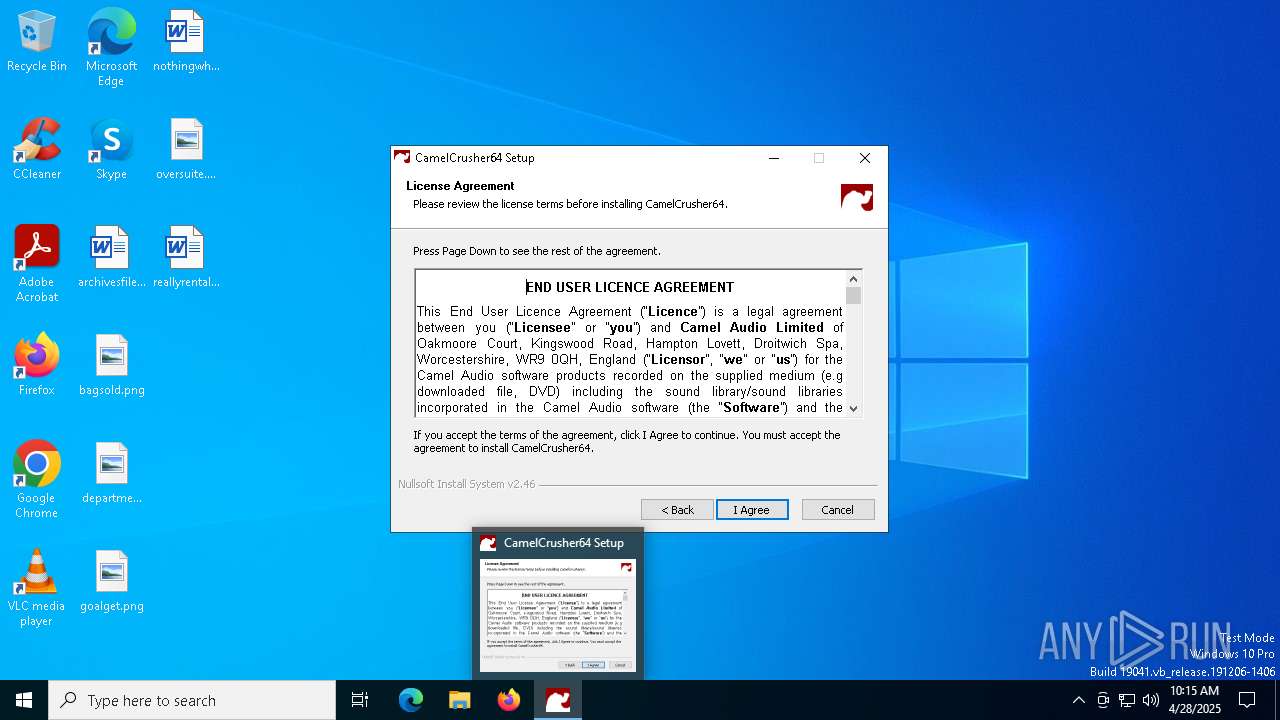
Task: Open Edge from the taskbar
Action: point(411,700)
